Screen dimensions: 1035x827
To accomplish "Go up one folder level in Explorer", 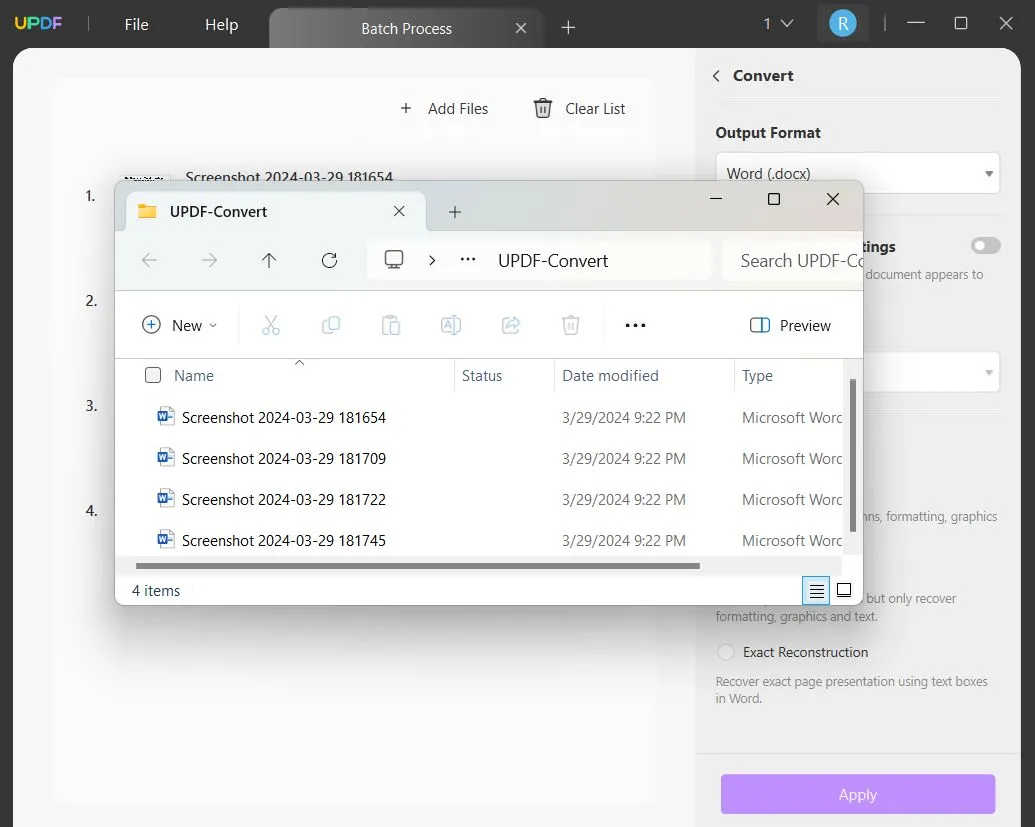I will pyautogui.click(x=269, y=260).
